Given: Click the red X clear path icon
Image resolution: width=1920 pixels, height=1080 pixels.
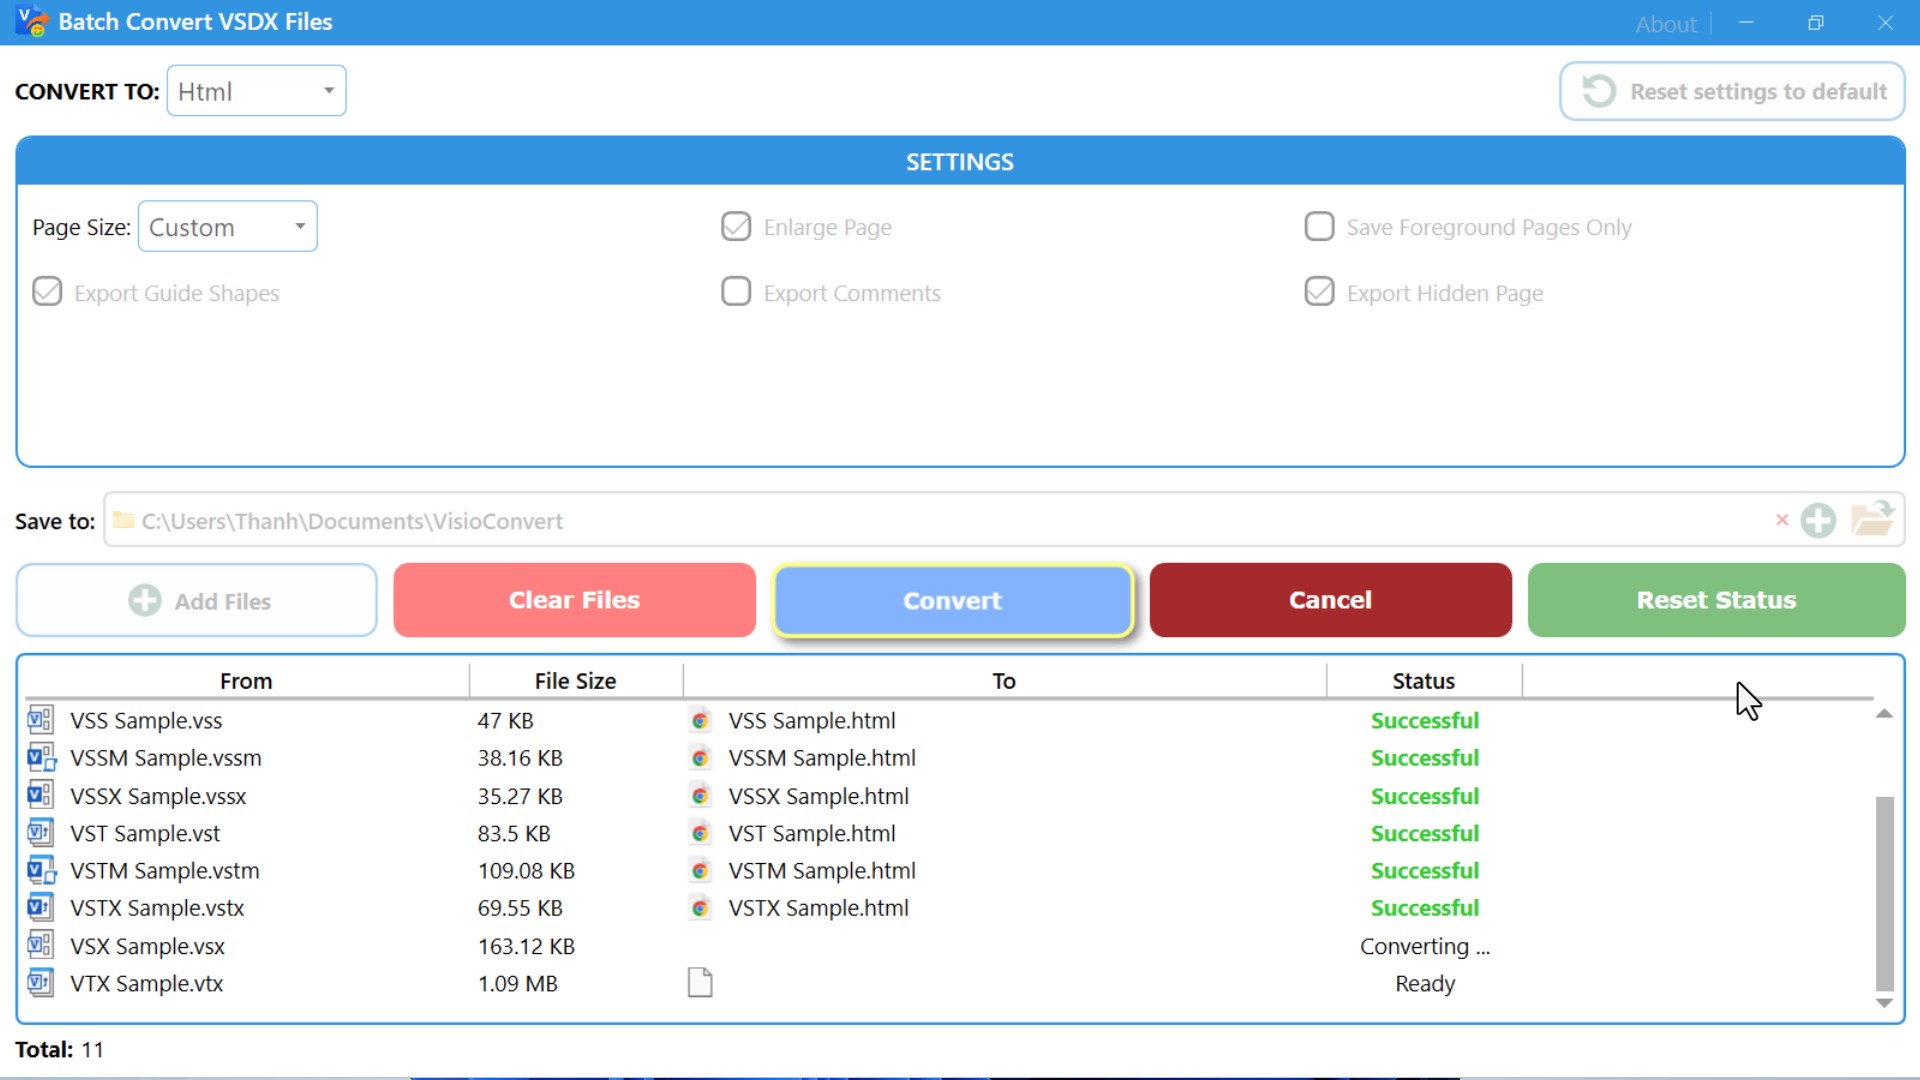Looking at the screenshot, I should tap(1781, 520).
